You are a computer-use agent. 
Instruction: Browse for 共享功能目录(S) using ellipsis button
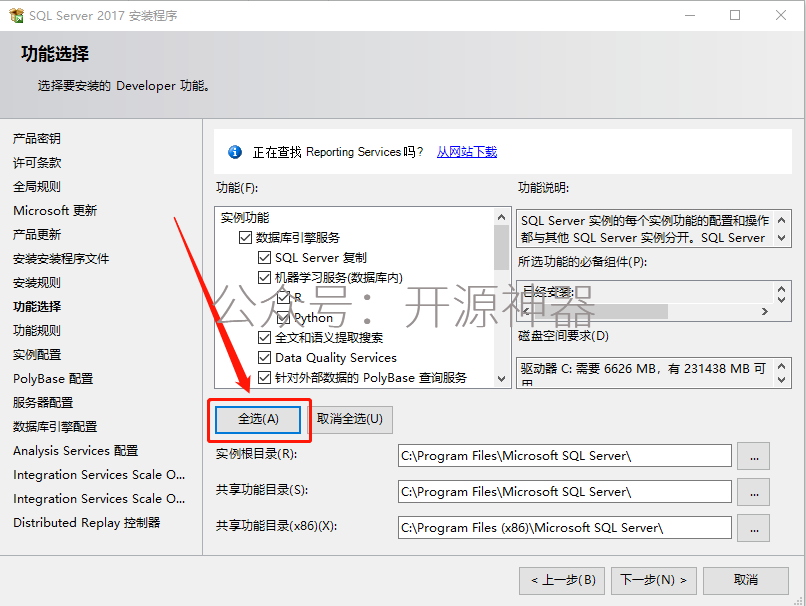(754, 492)
